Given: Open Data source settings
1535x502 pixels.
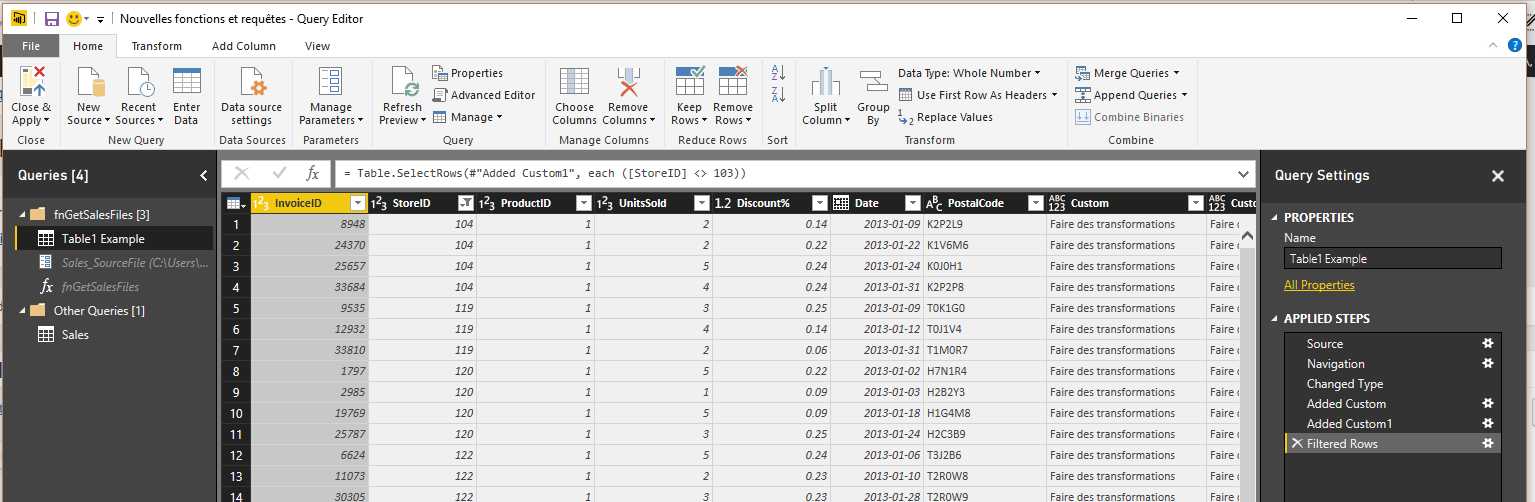Looking at the screenshot, I should coord(251,84).
